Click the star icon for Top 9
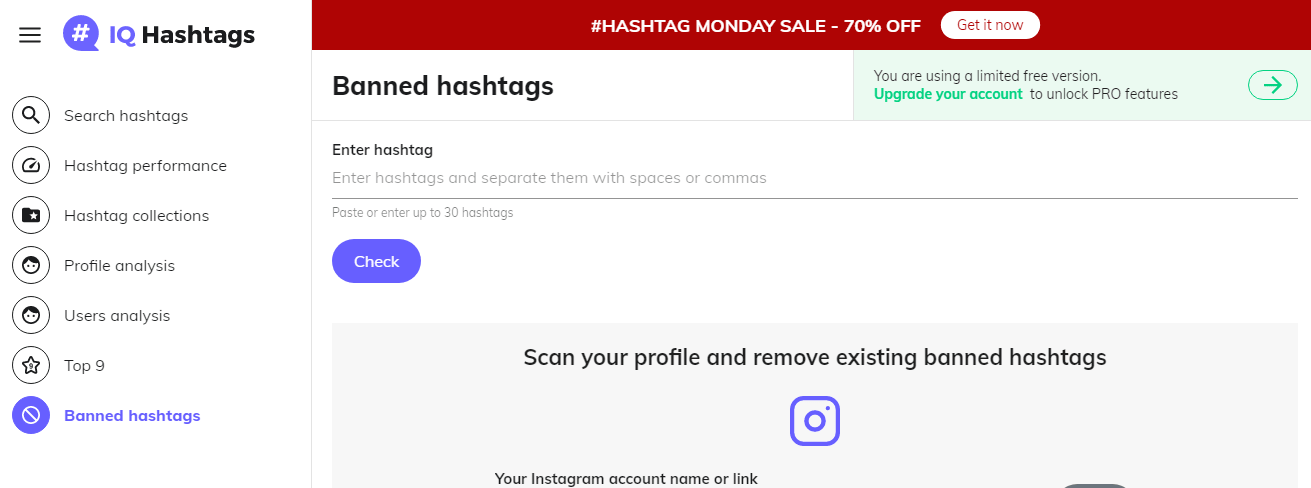 point(31,366)
